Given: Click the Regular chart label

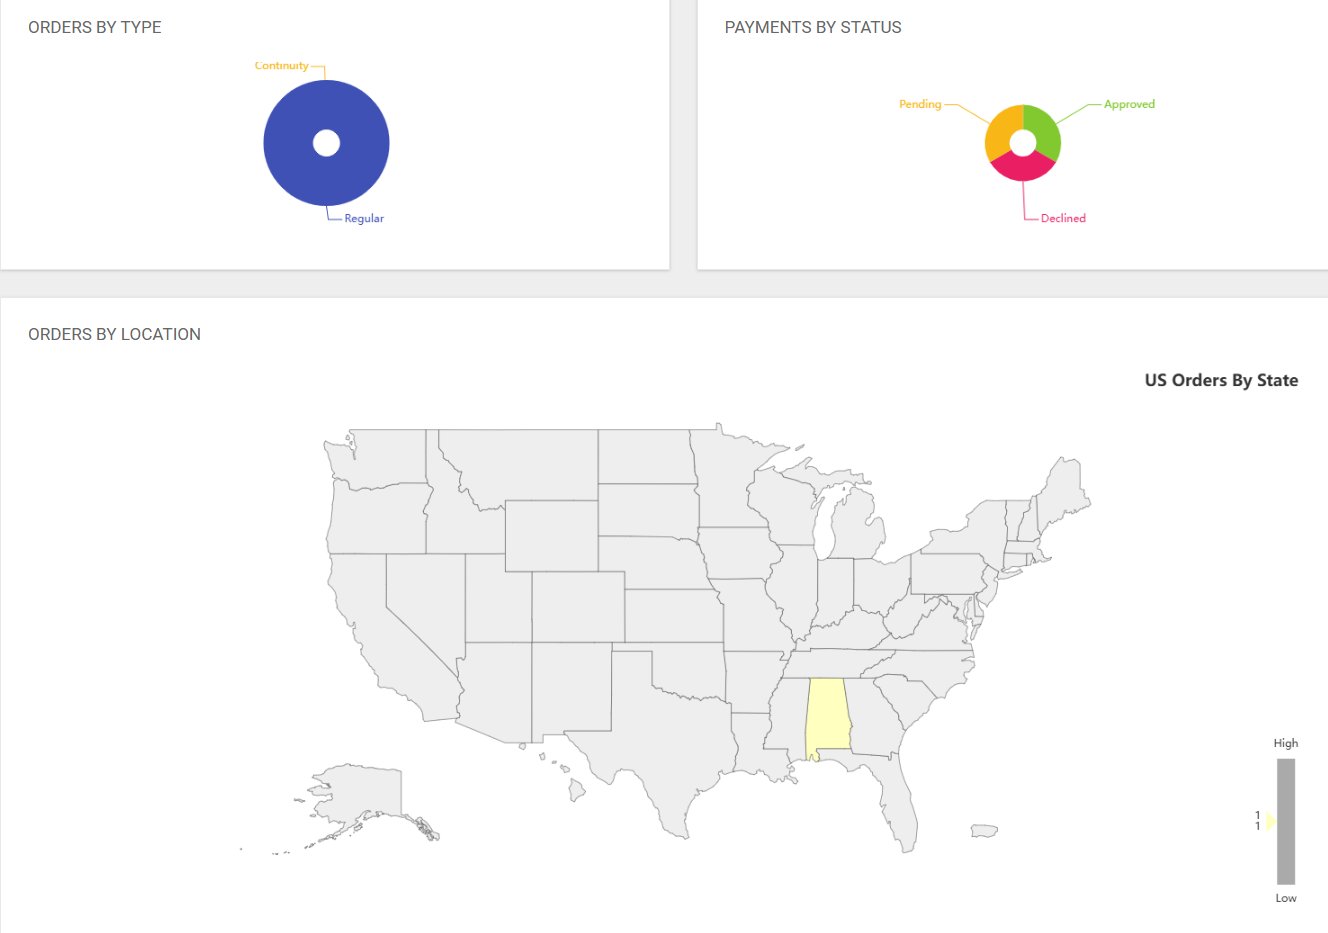Looking at the screenshot, I should pos(364,218).
